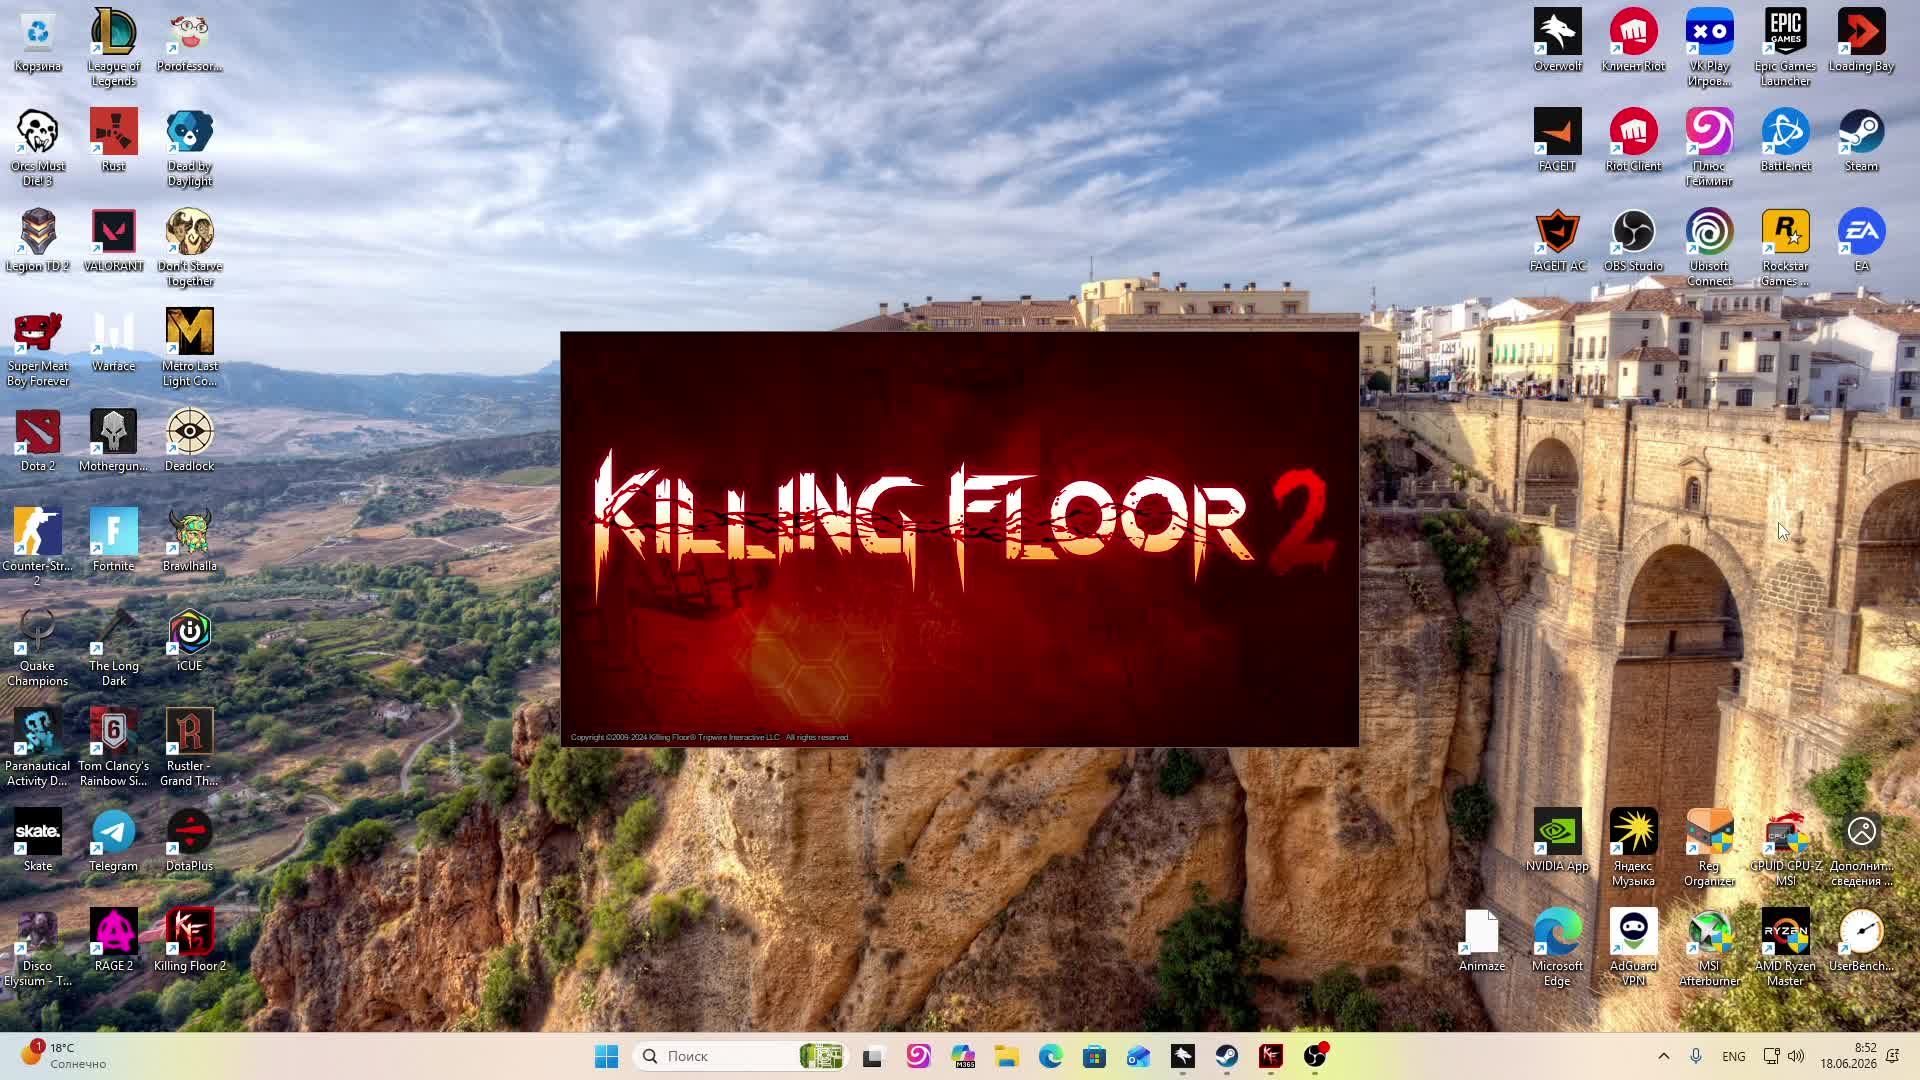
Task: Select the Quake Champions desktop shortcut
Action: coord(38,647)
